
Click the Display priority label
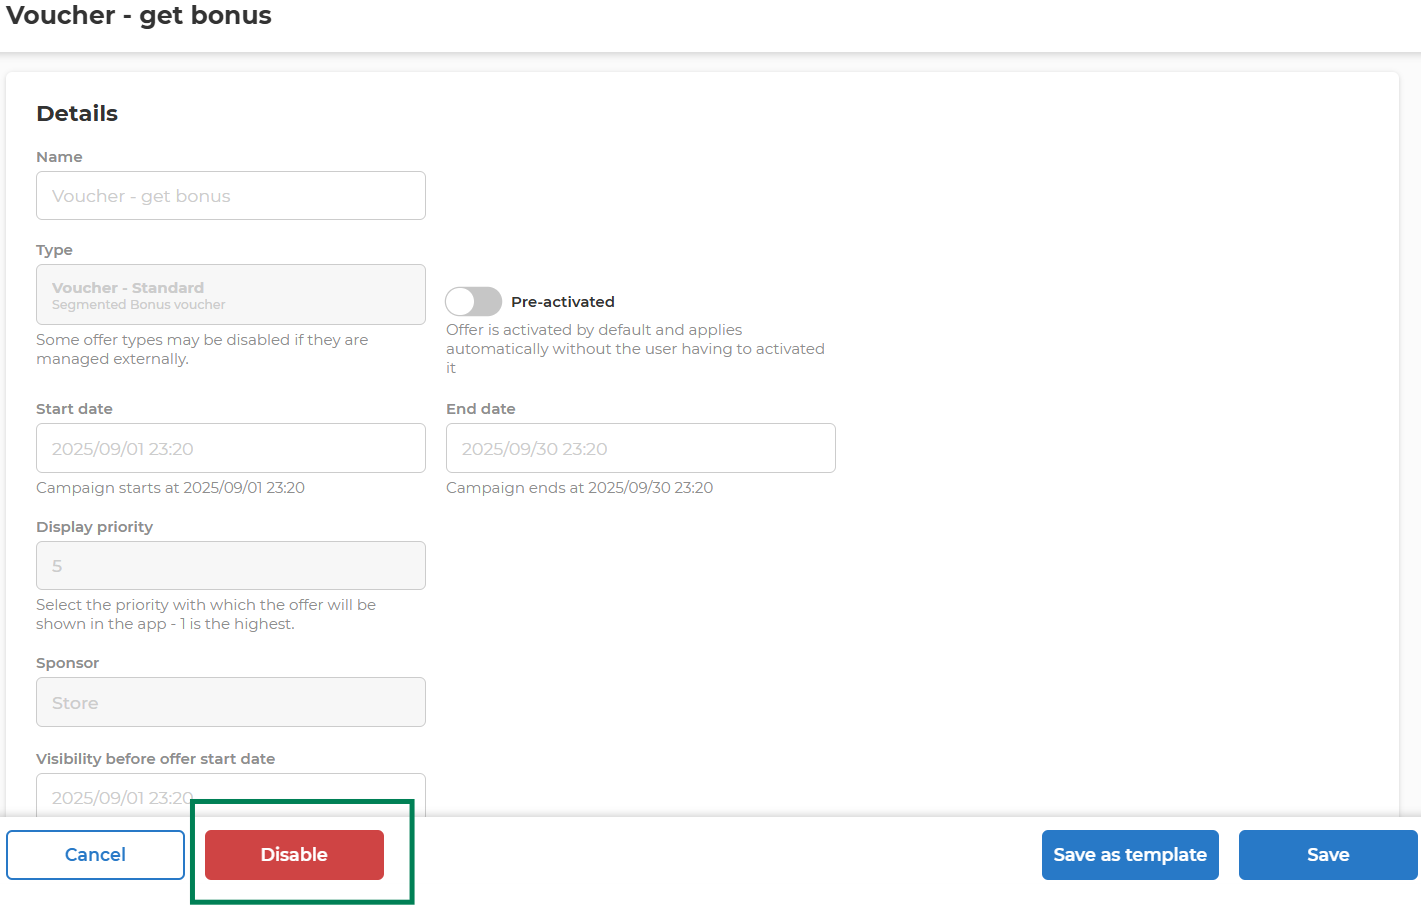94,527
